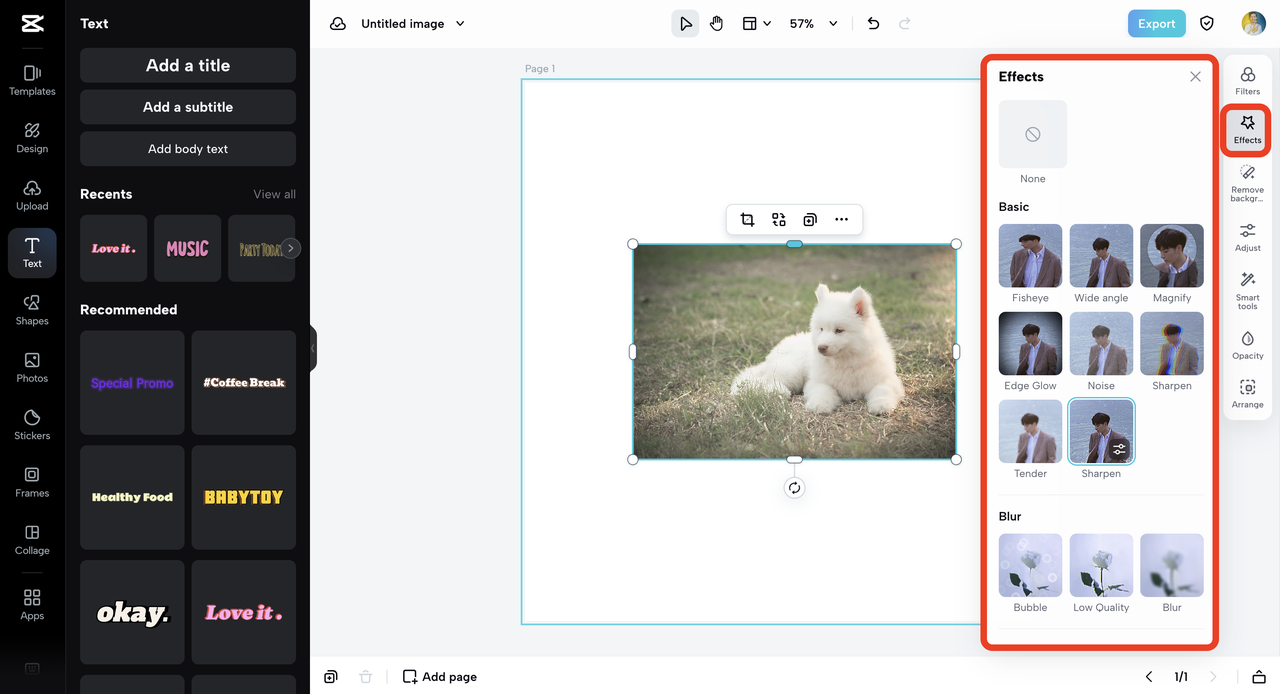This screenshot has height=694, width=1280.
Task: Apply the Wide angle effect
Action: [x=1101, y=256]
